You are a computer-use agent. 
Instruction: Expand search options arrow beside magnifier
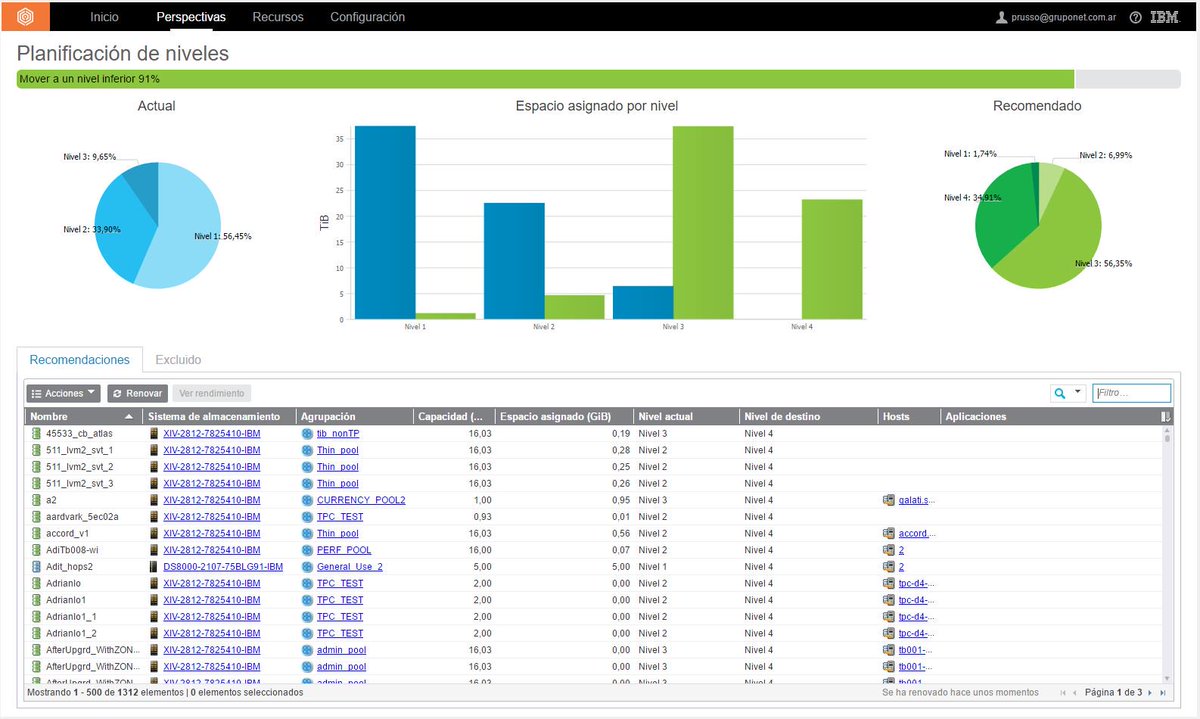[1078, 393]
